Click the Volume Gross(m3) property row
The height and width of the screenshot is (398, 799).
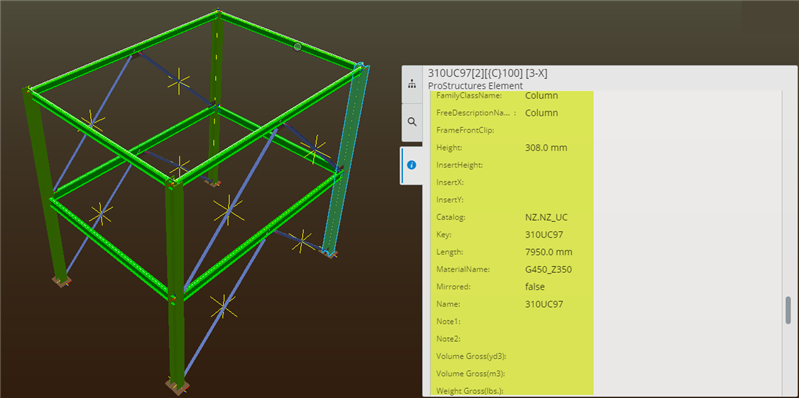tap(512, 374)
